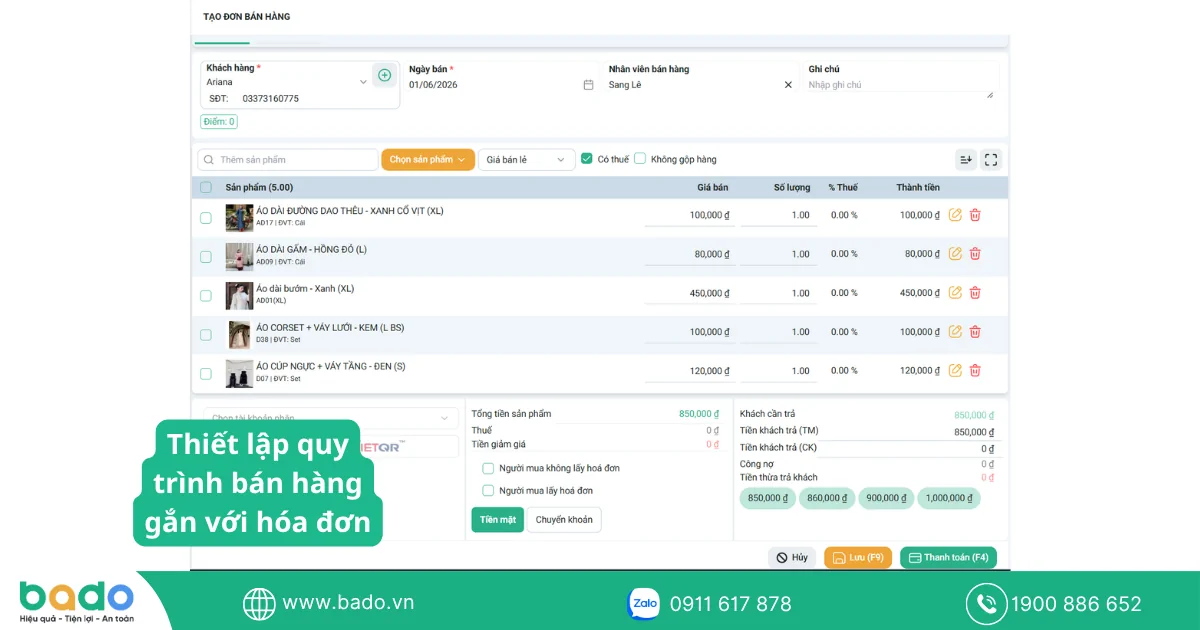Edit the ÁO CORSET + VÁY LƯỚI row
Screen dimensions: 1200x630
point(955,332)
